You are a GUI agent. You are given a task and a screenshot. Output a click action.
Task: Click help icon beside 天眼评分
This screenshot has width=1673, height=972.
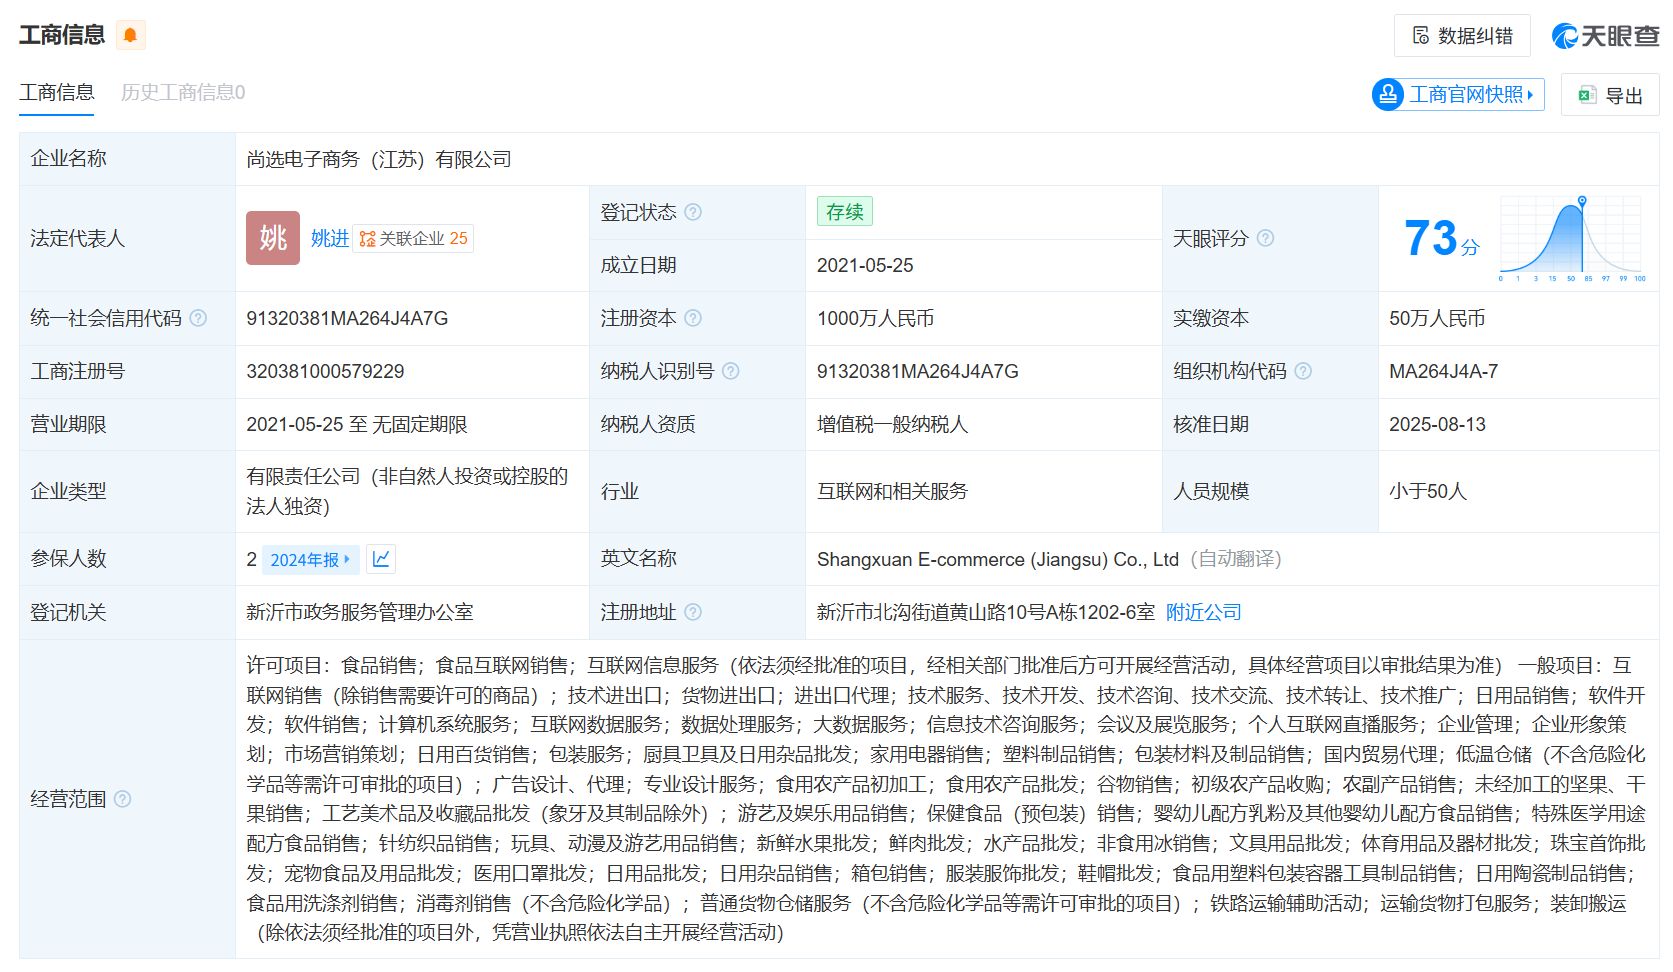click(1265, 238)
